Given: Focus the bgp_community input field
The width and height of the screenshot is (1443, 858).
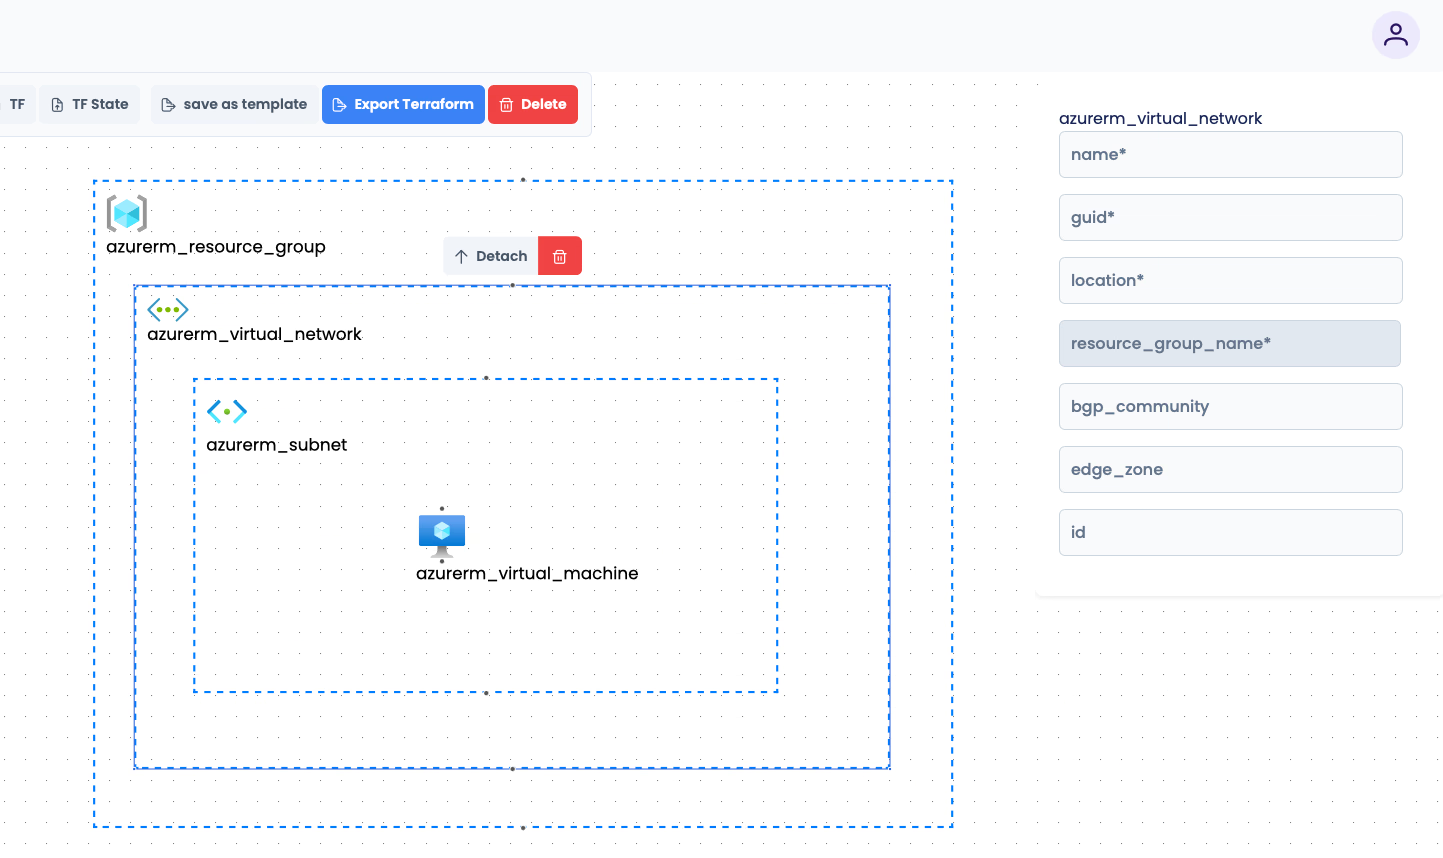Looking at the screenshot, I should 1230,406.
